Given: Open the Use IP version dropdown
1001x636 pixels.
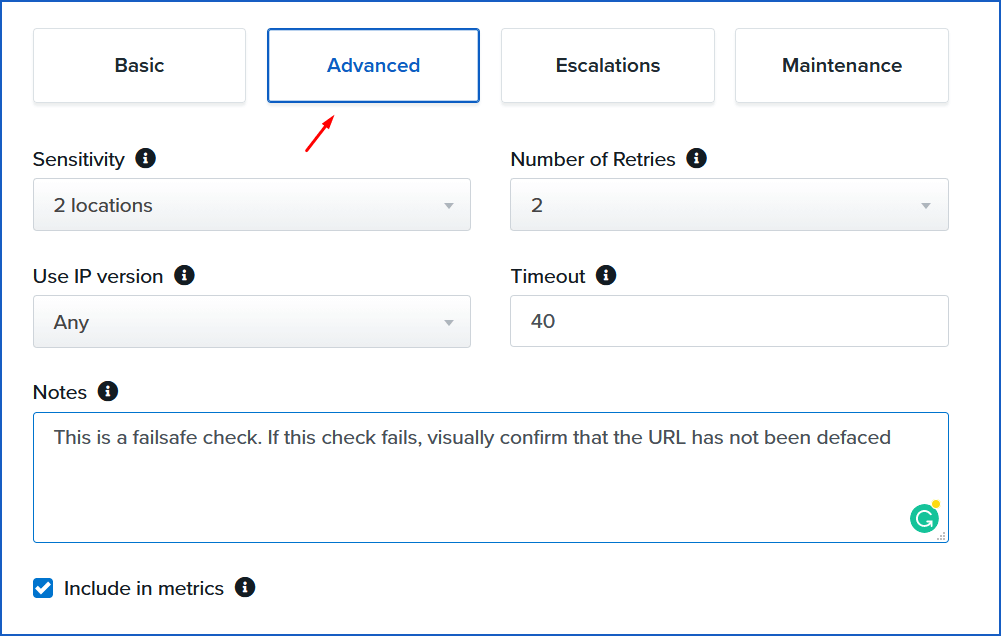Looking at the screenshot, I should (252, 322).
